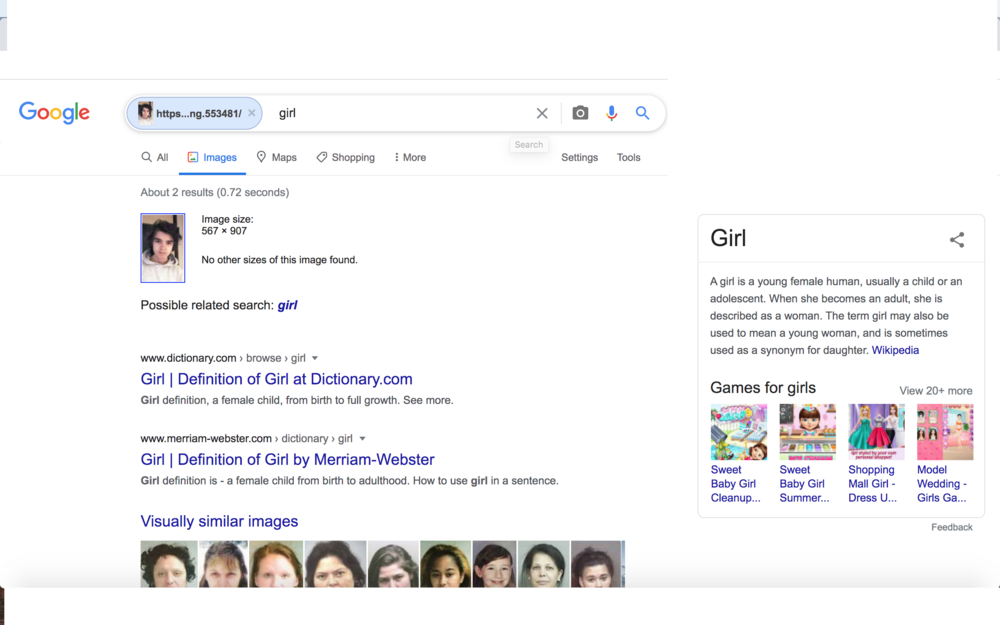Open the fifth visually similar image
1000x625 pixels.
393,564
